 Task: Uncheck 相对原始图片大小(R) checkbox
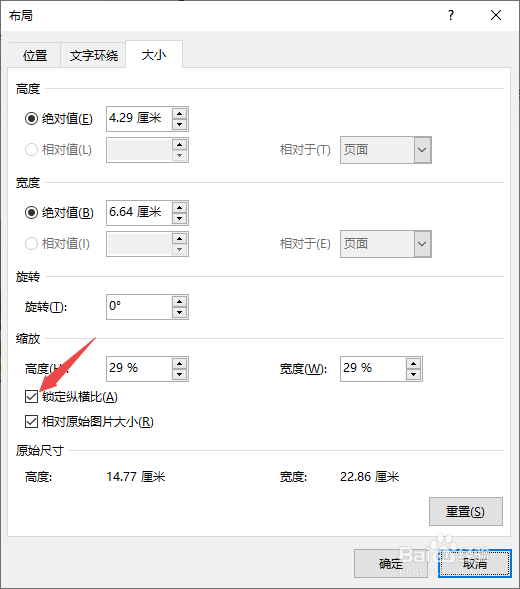pos(31,421)
